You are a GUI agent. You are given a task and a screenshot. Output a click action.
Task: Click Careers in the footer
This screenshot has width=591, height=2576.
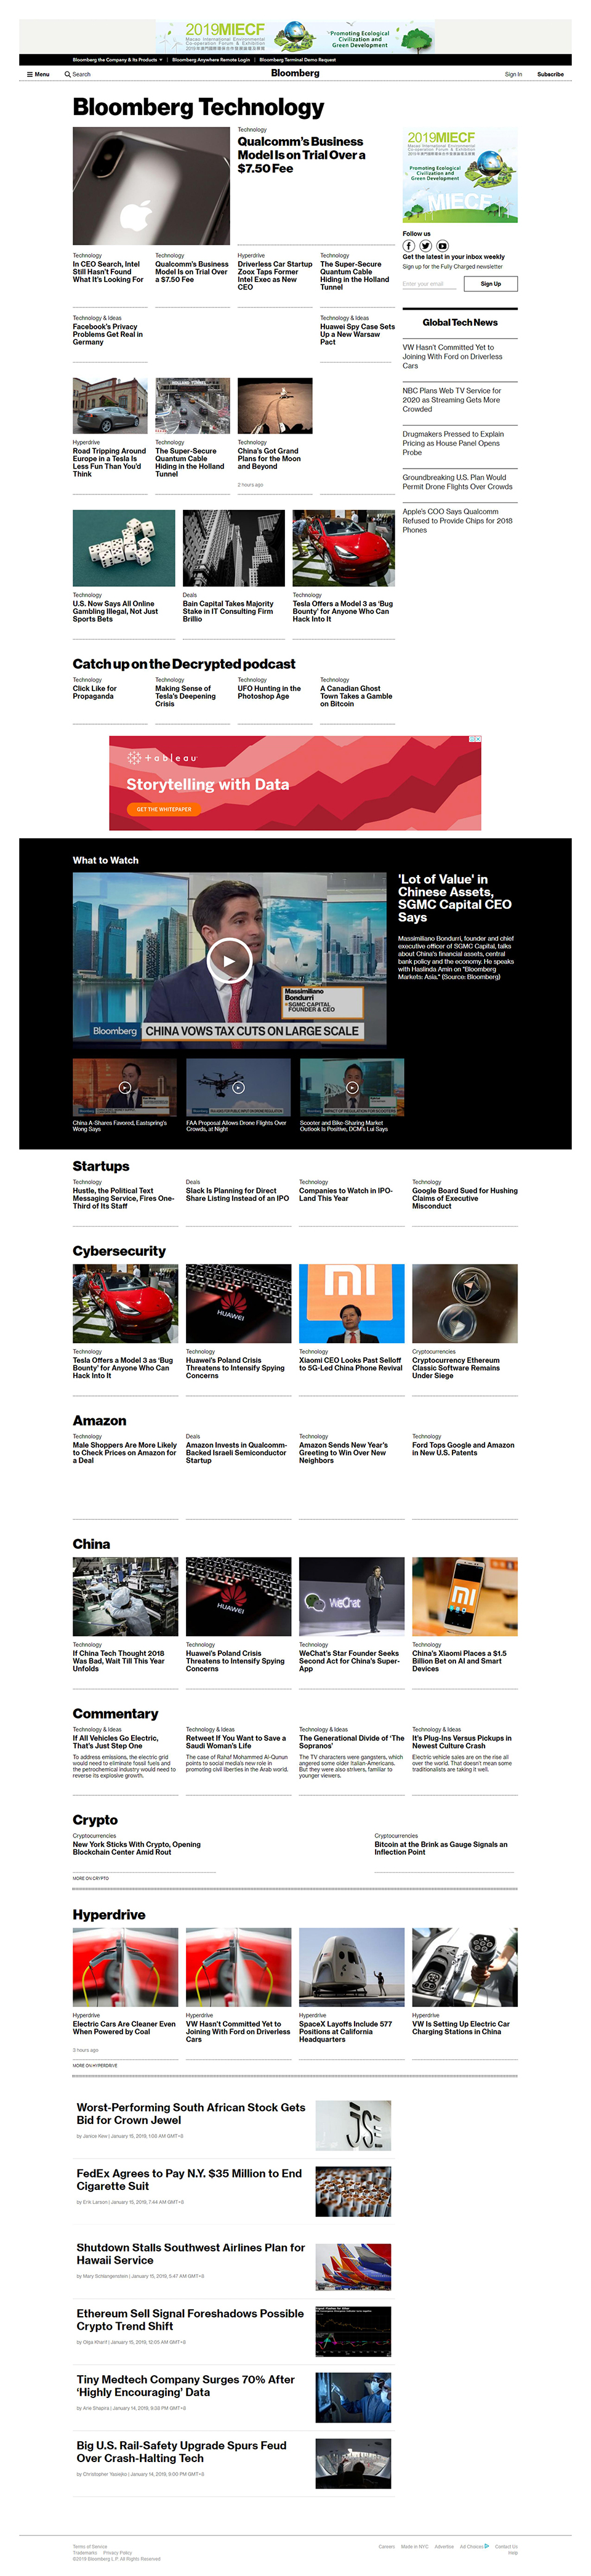(x=386, y=2546)
